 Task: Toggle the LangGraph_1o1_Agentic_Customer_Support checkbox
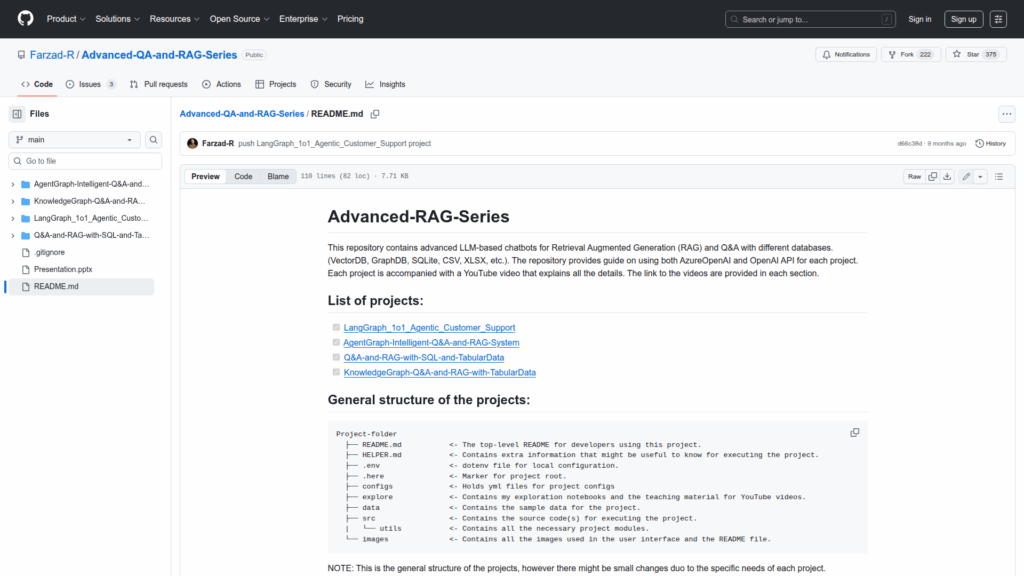(x=336, y=328)
